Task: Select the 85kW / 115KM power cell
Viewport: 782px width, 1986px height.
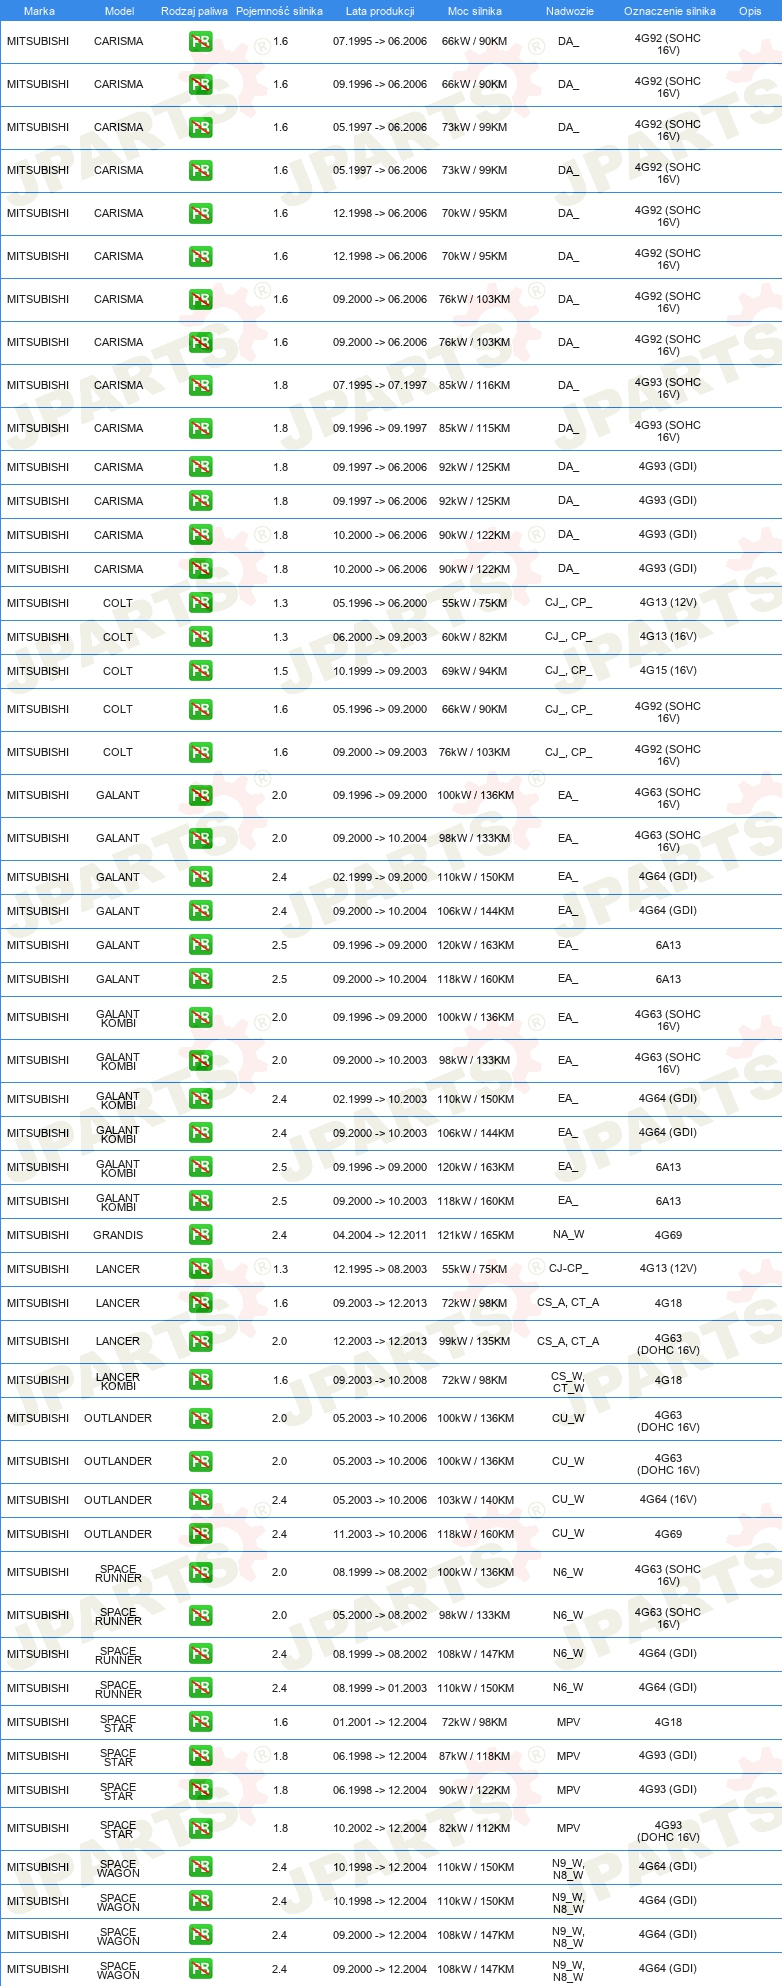Action: pyautogui.click(x=475, y=428)
